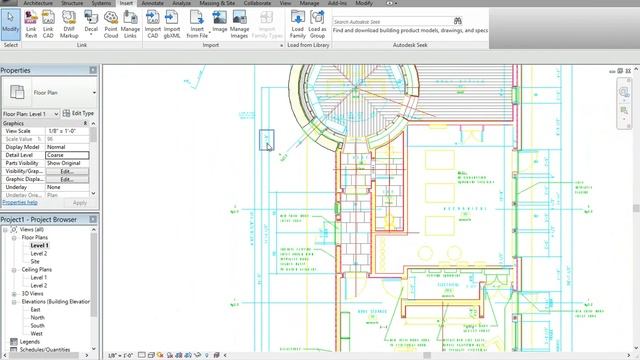Place an Image from Import panel

pyautogui.click(x=220, y=22)
